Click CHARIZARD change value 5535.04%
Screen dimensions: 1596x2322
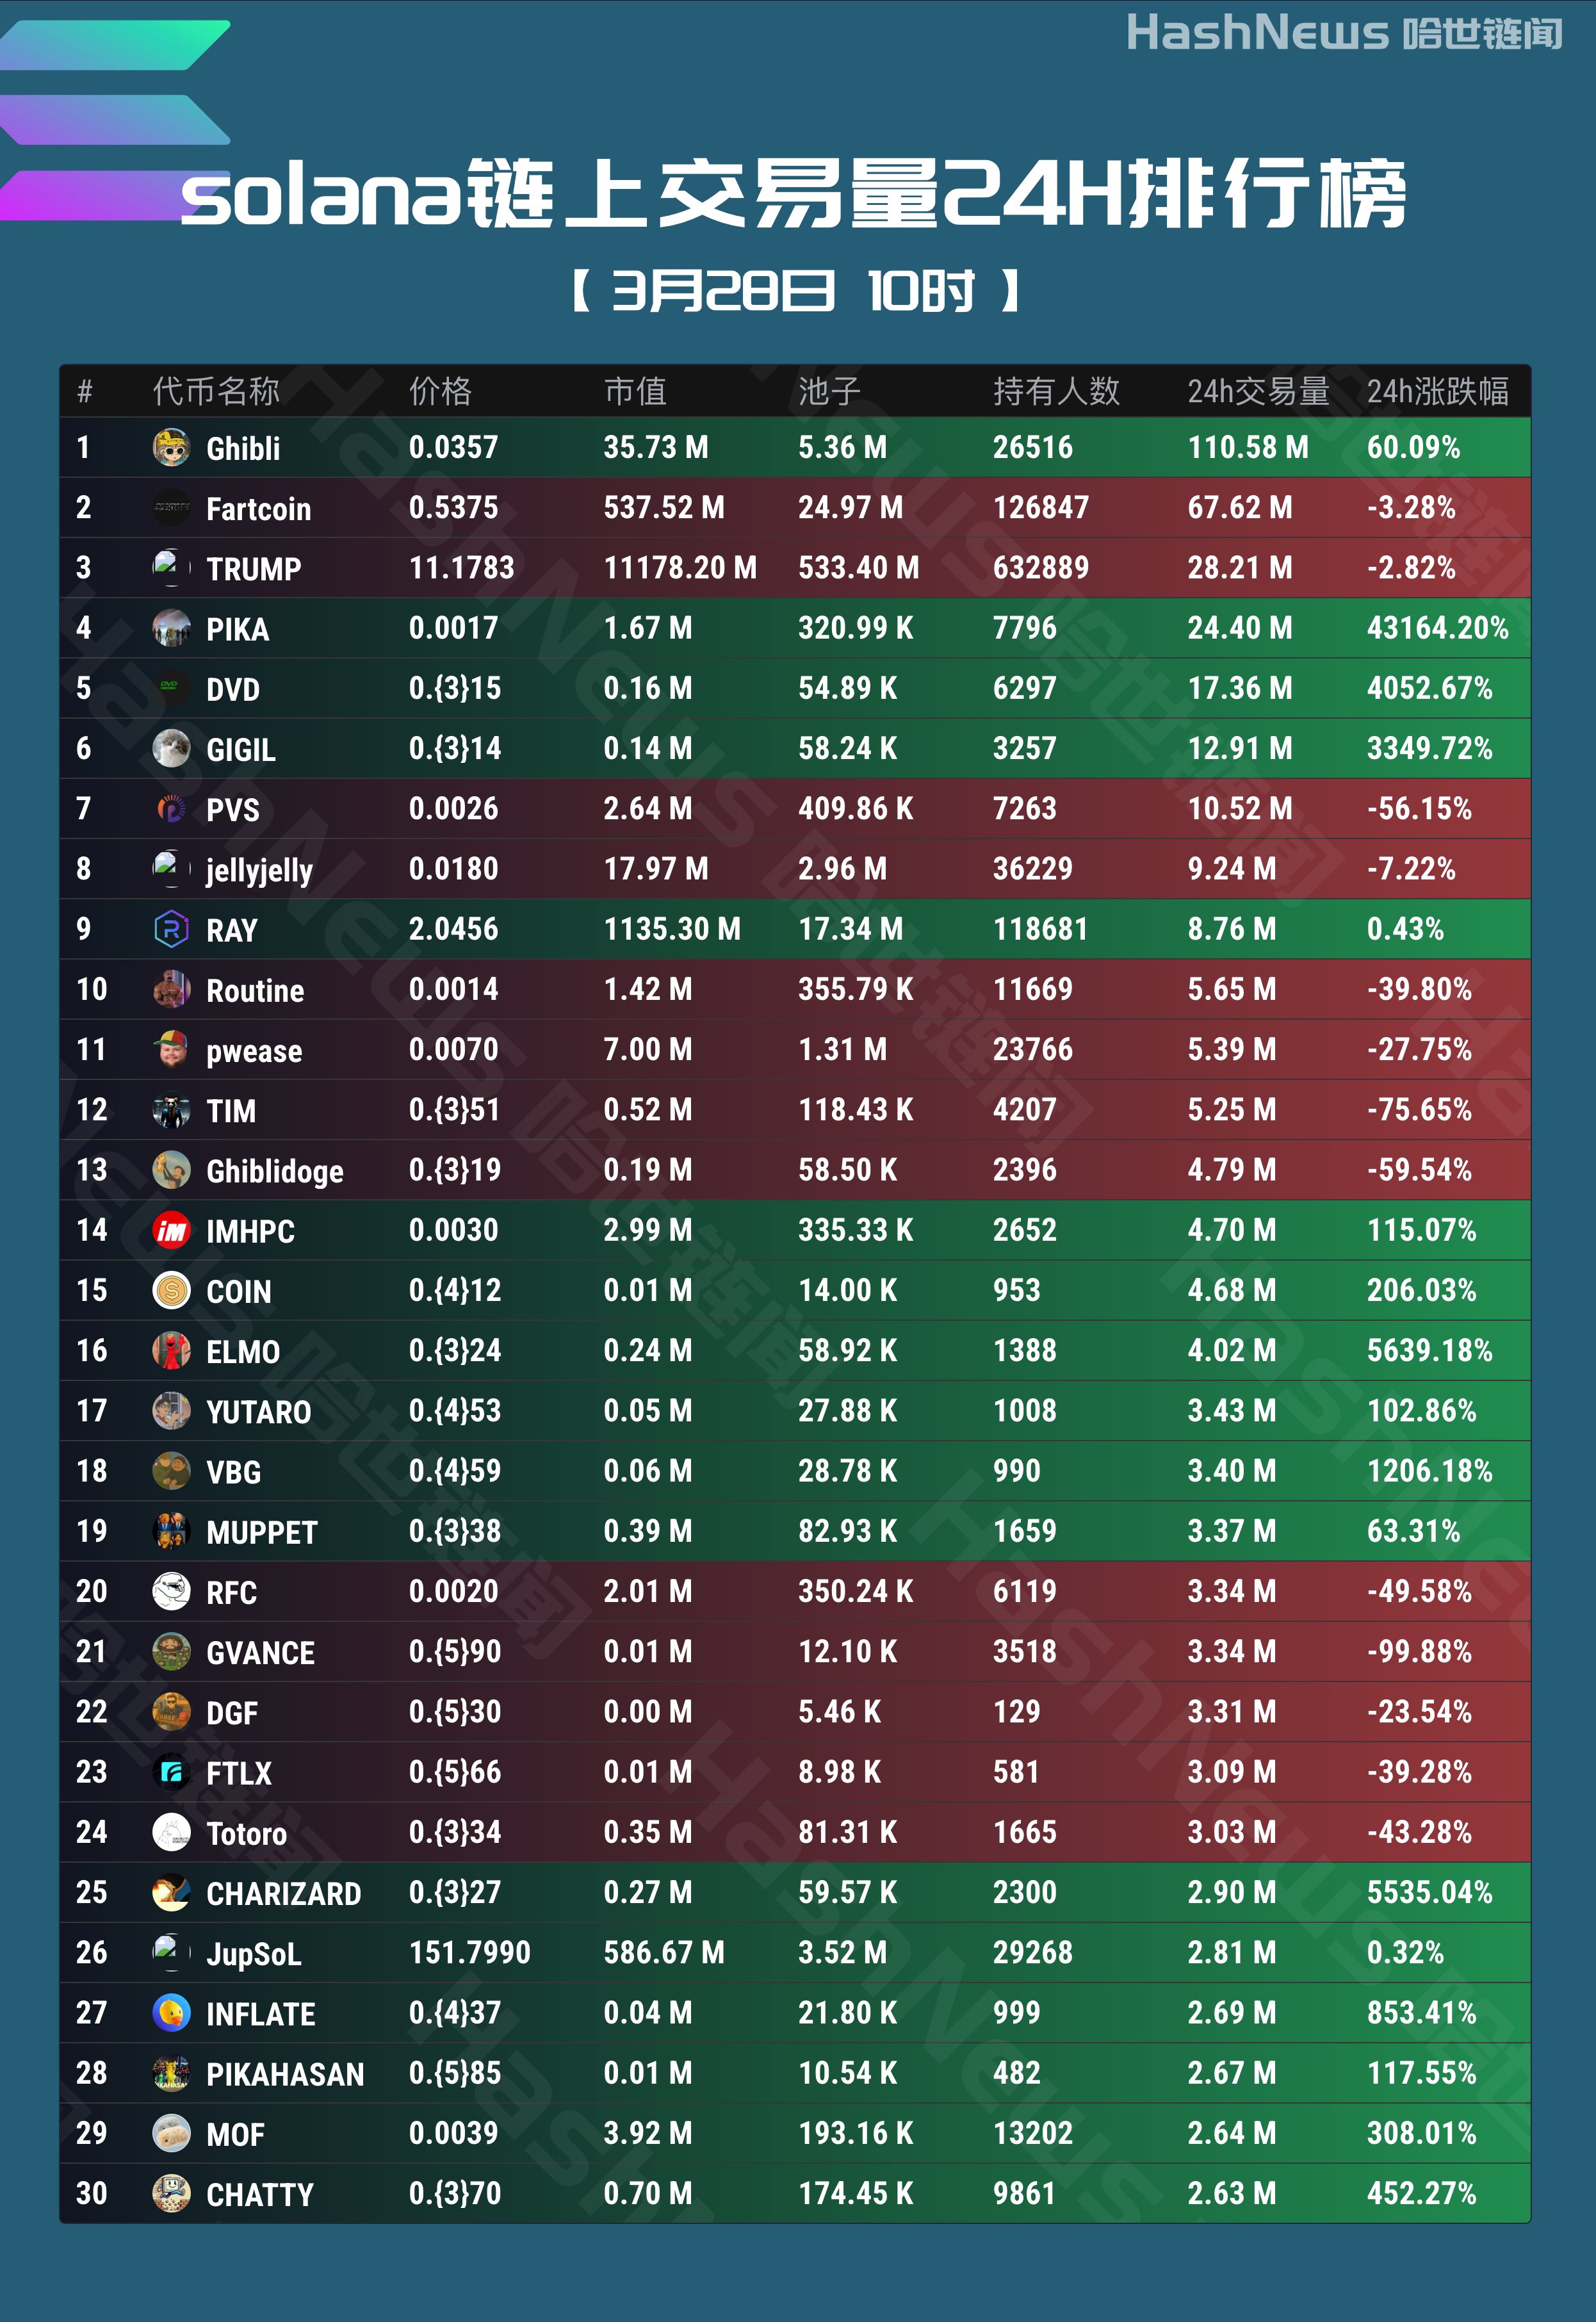click(x=1430, y=1892)
